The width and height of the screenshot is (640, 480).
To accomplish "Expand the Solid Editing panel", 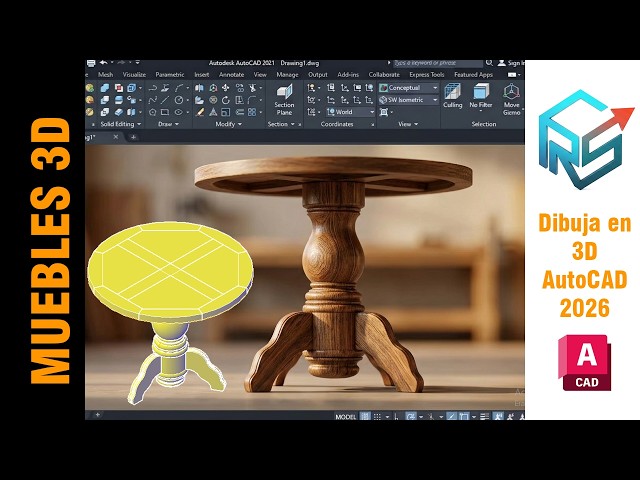I will [x=120, y=124].
